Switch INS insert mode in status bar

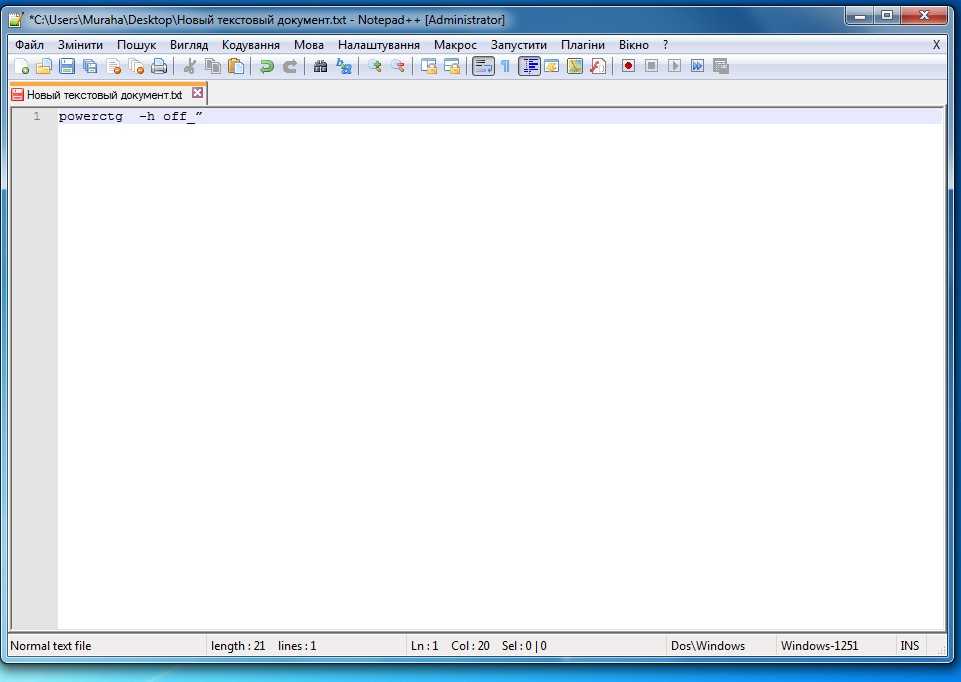click(x=909, y=646)
